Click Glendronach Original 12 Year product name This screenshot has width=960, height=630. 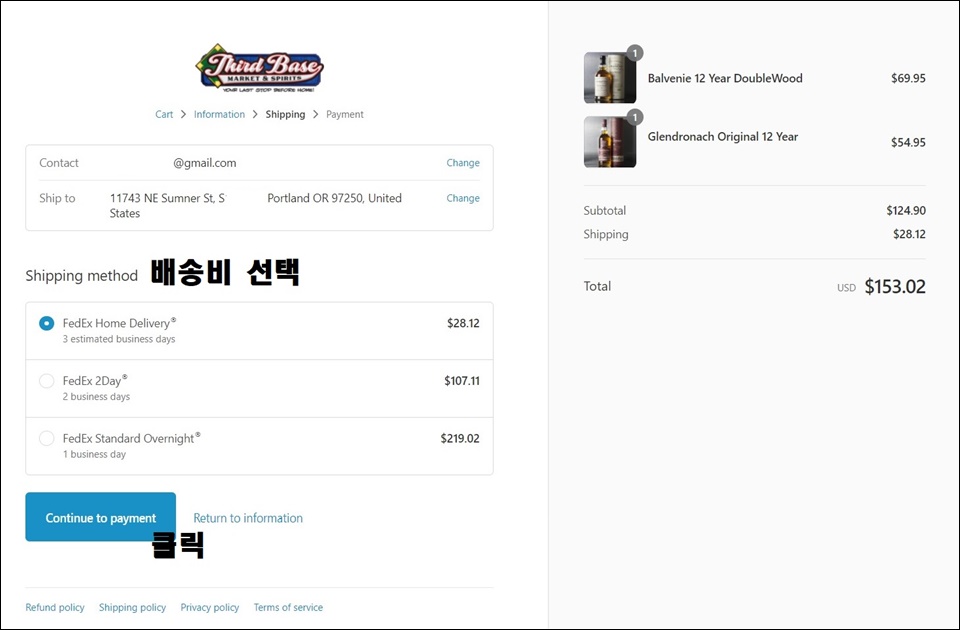point(723,137)
